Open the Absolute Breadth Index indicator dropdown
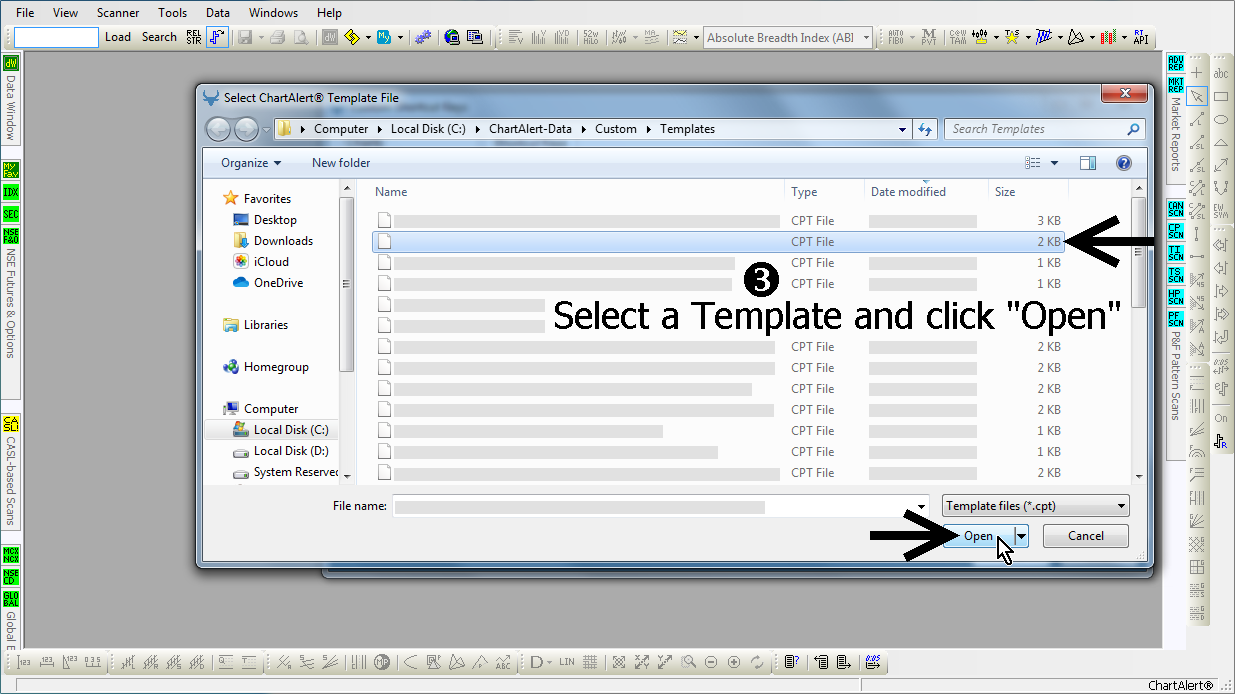Viewport: 1235px width, 694px height. point(866,38)
